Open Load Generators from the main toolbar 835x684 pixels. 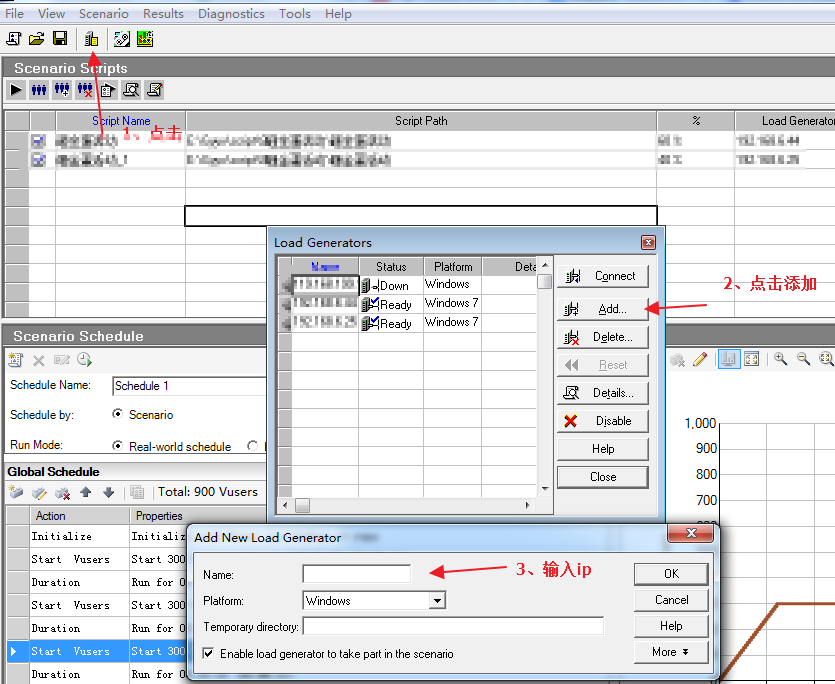click(92, 39)
